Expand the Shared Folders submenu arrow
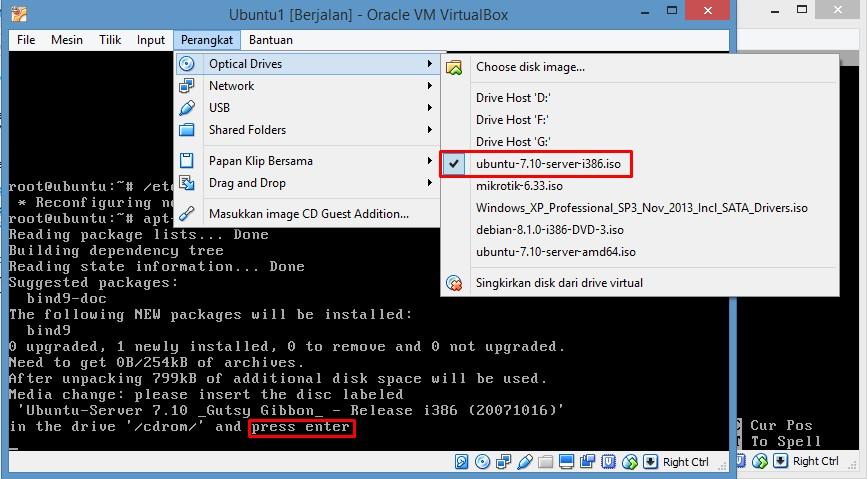The height and width of the screenshot is (479, 867). click(430, 130)
